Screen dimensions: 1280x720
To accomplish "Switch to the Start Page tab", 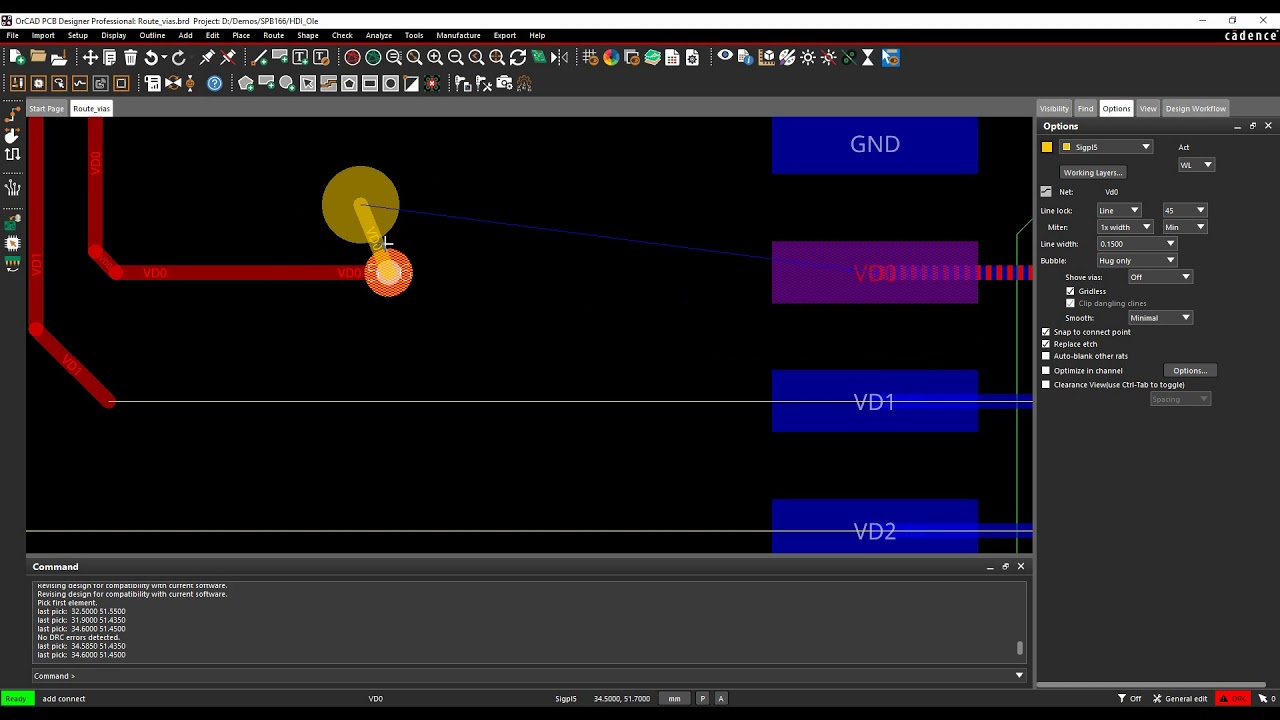I will click(x=46, y=108).
